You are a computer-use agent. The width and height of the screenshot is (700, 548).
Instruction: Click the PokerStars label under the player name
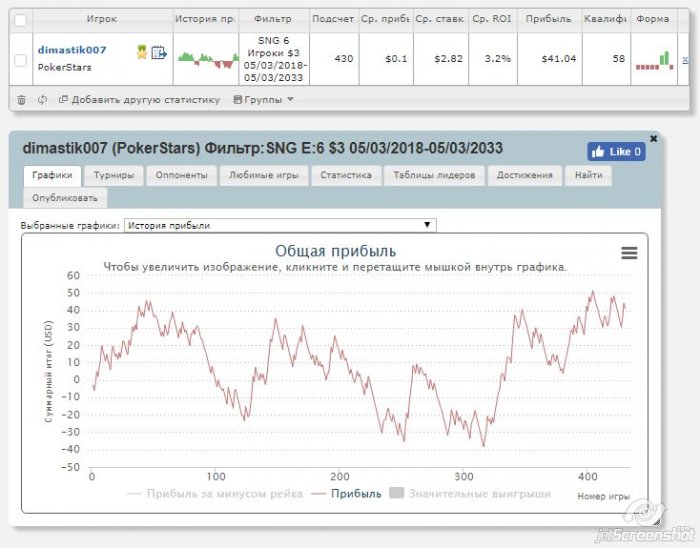pyautogui.click(x=64, y=67)
